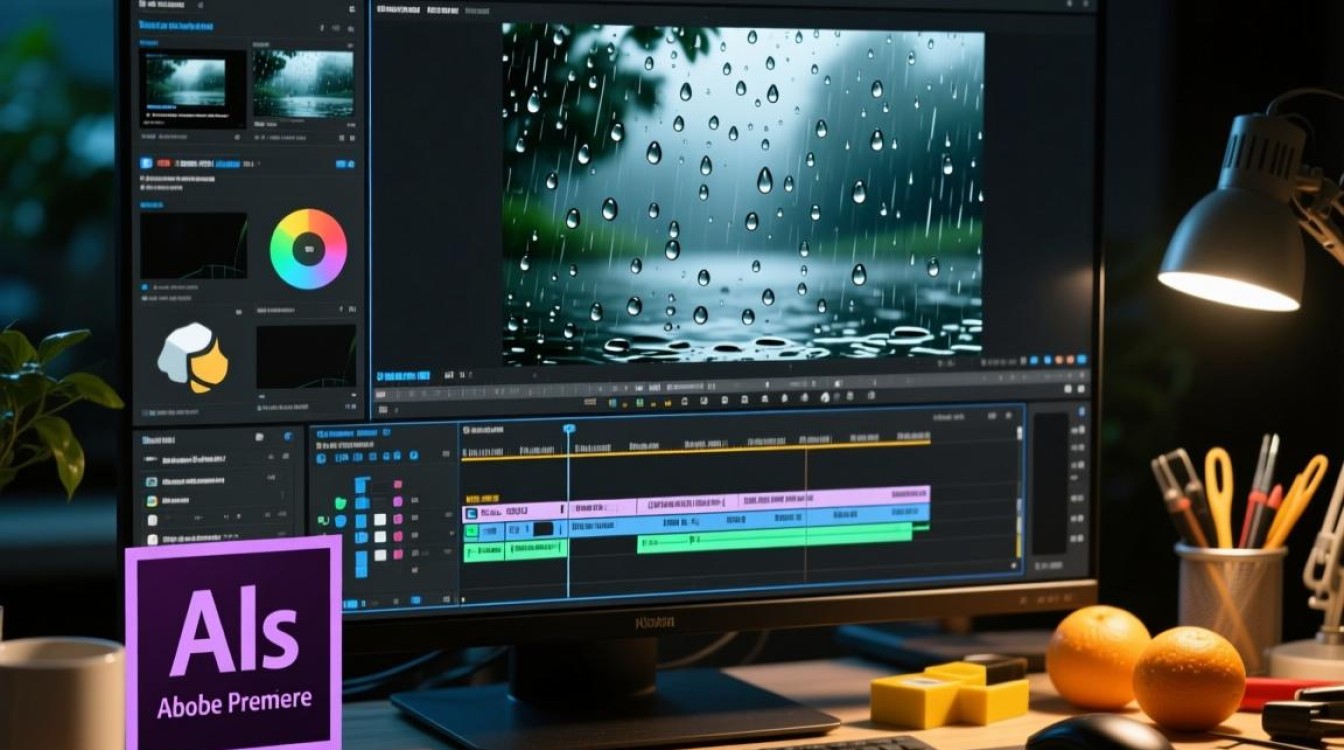Screen dimensions: 1344x750
Task: Switch to the first tab above the program monitor
Action: point(398,10)
